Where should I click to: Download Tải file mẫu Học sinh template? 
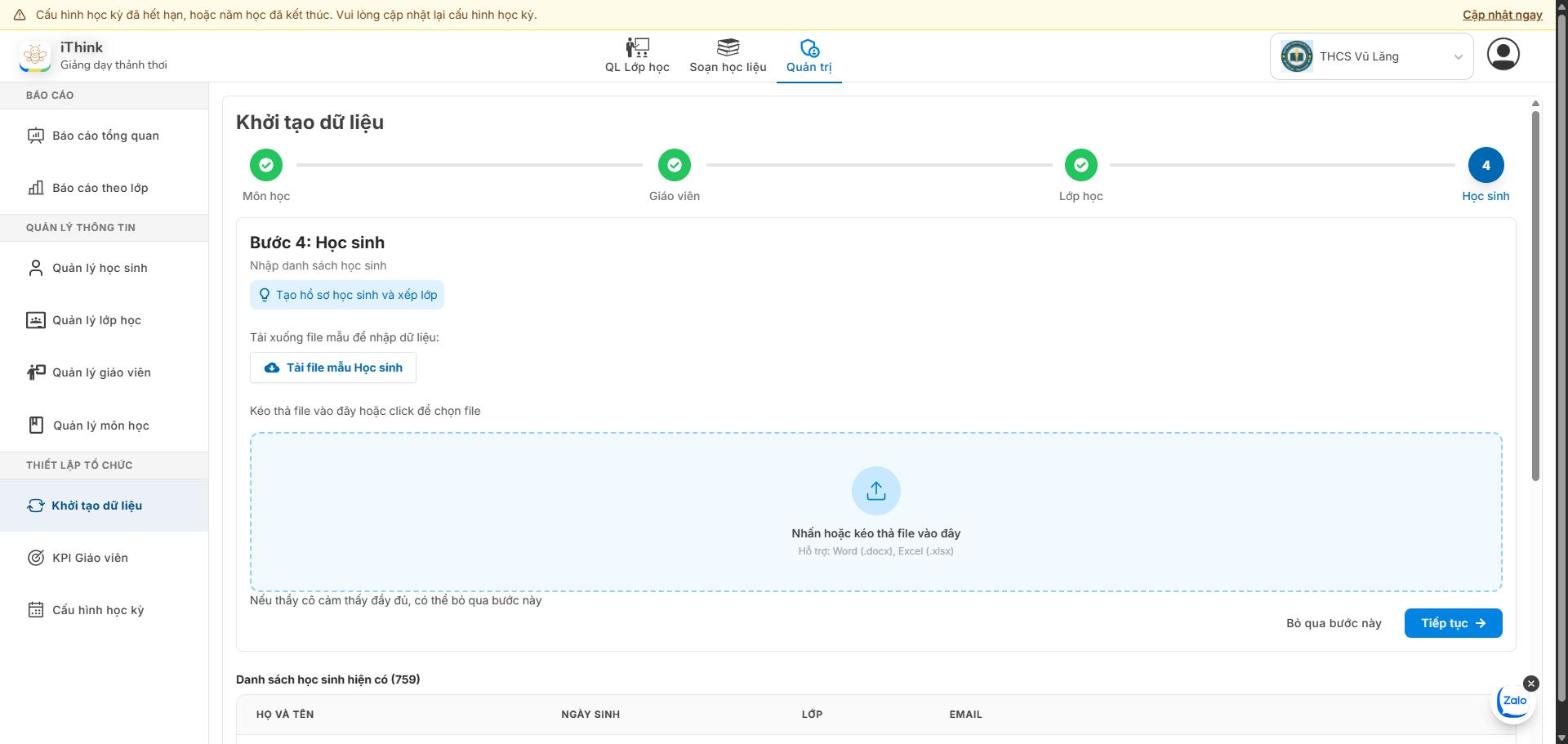(333, 368)
